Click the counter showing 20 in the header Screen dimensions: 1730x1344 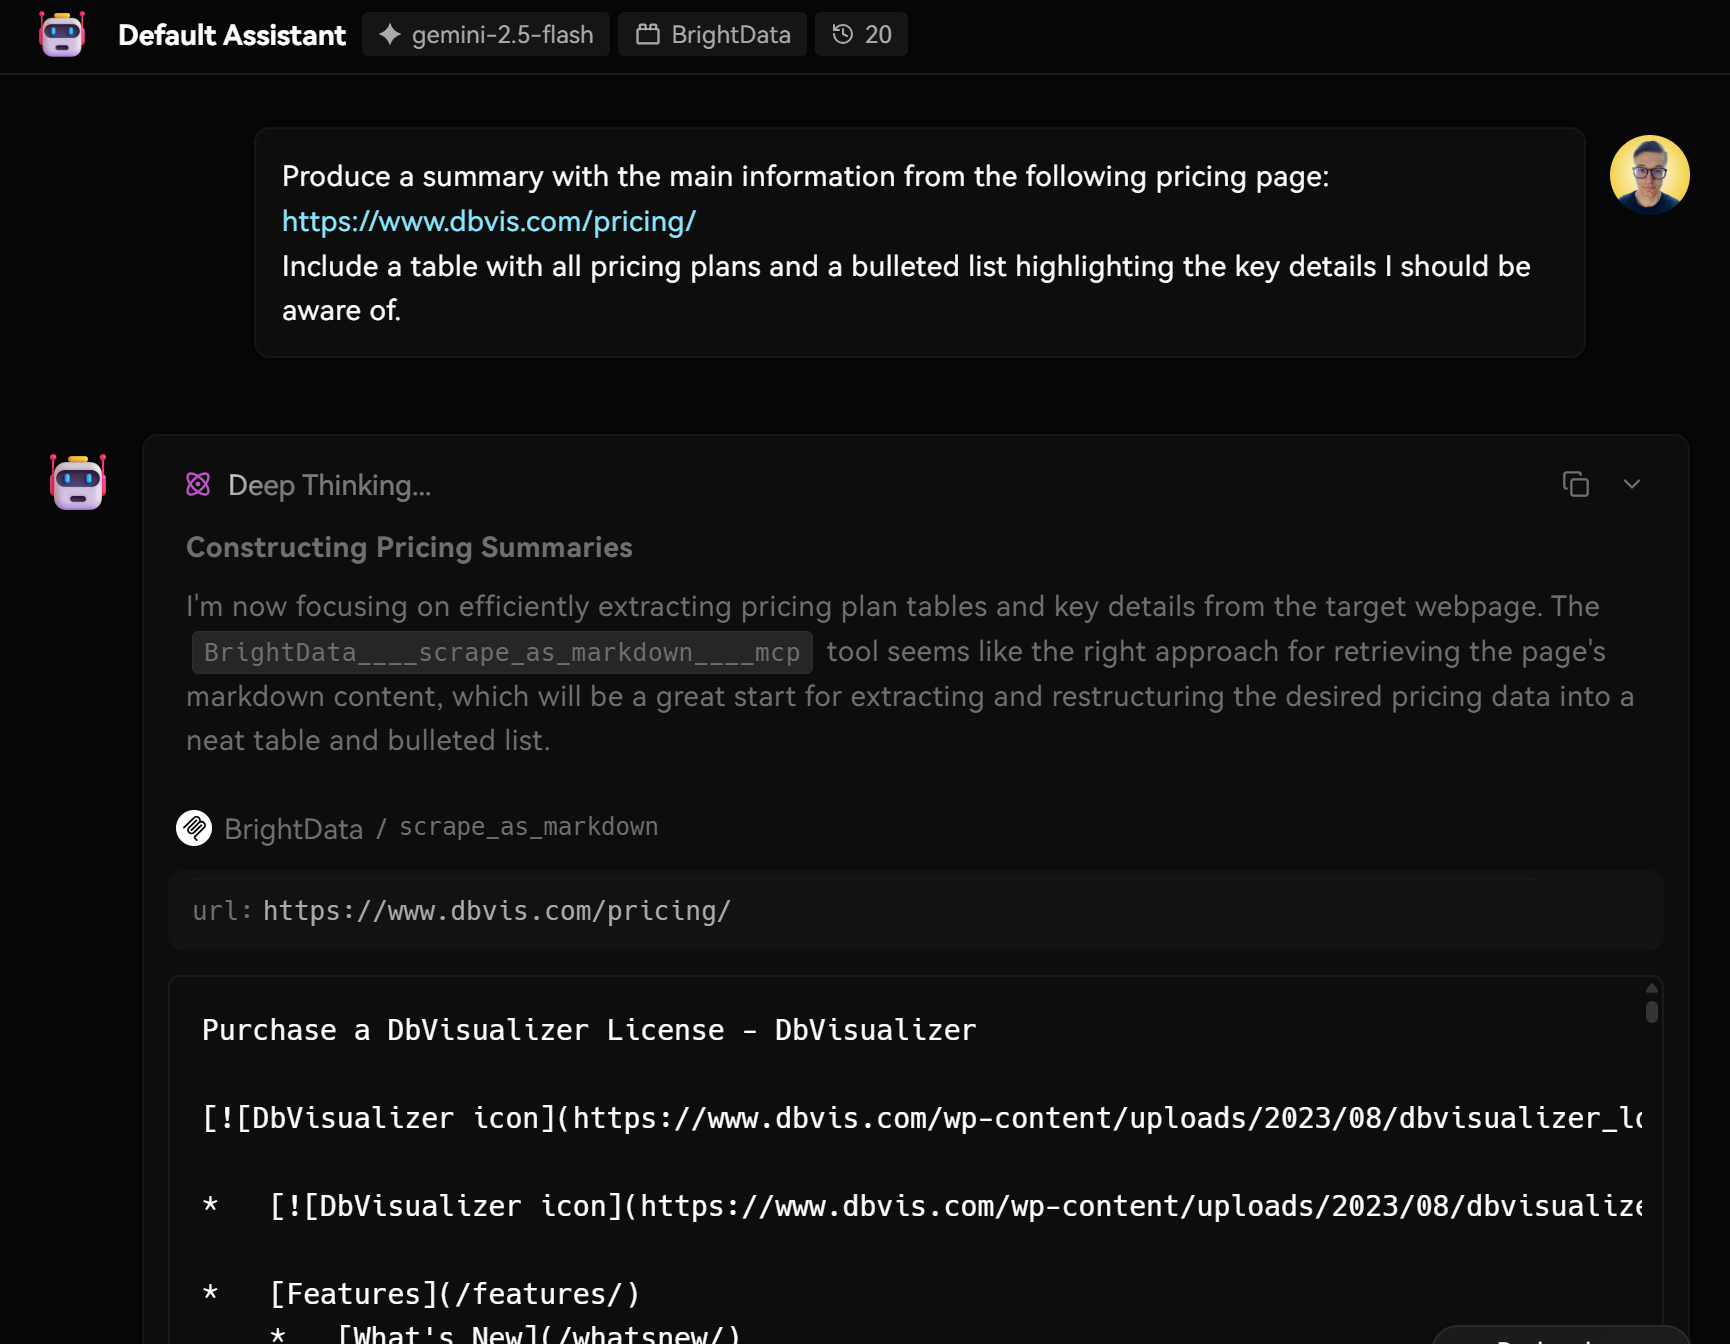(x=875, y=33)
